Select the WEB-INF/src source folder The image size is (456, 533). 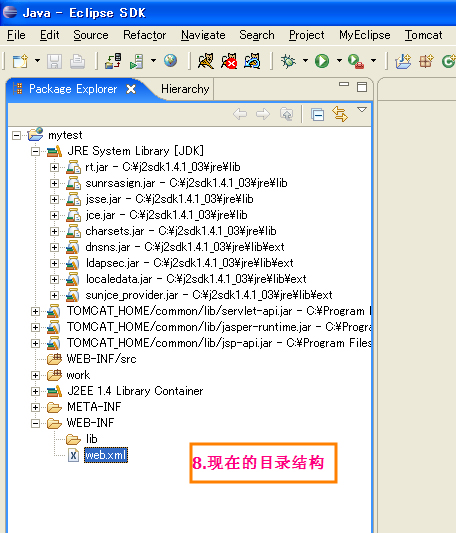(x=101, y=359)
